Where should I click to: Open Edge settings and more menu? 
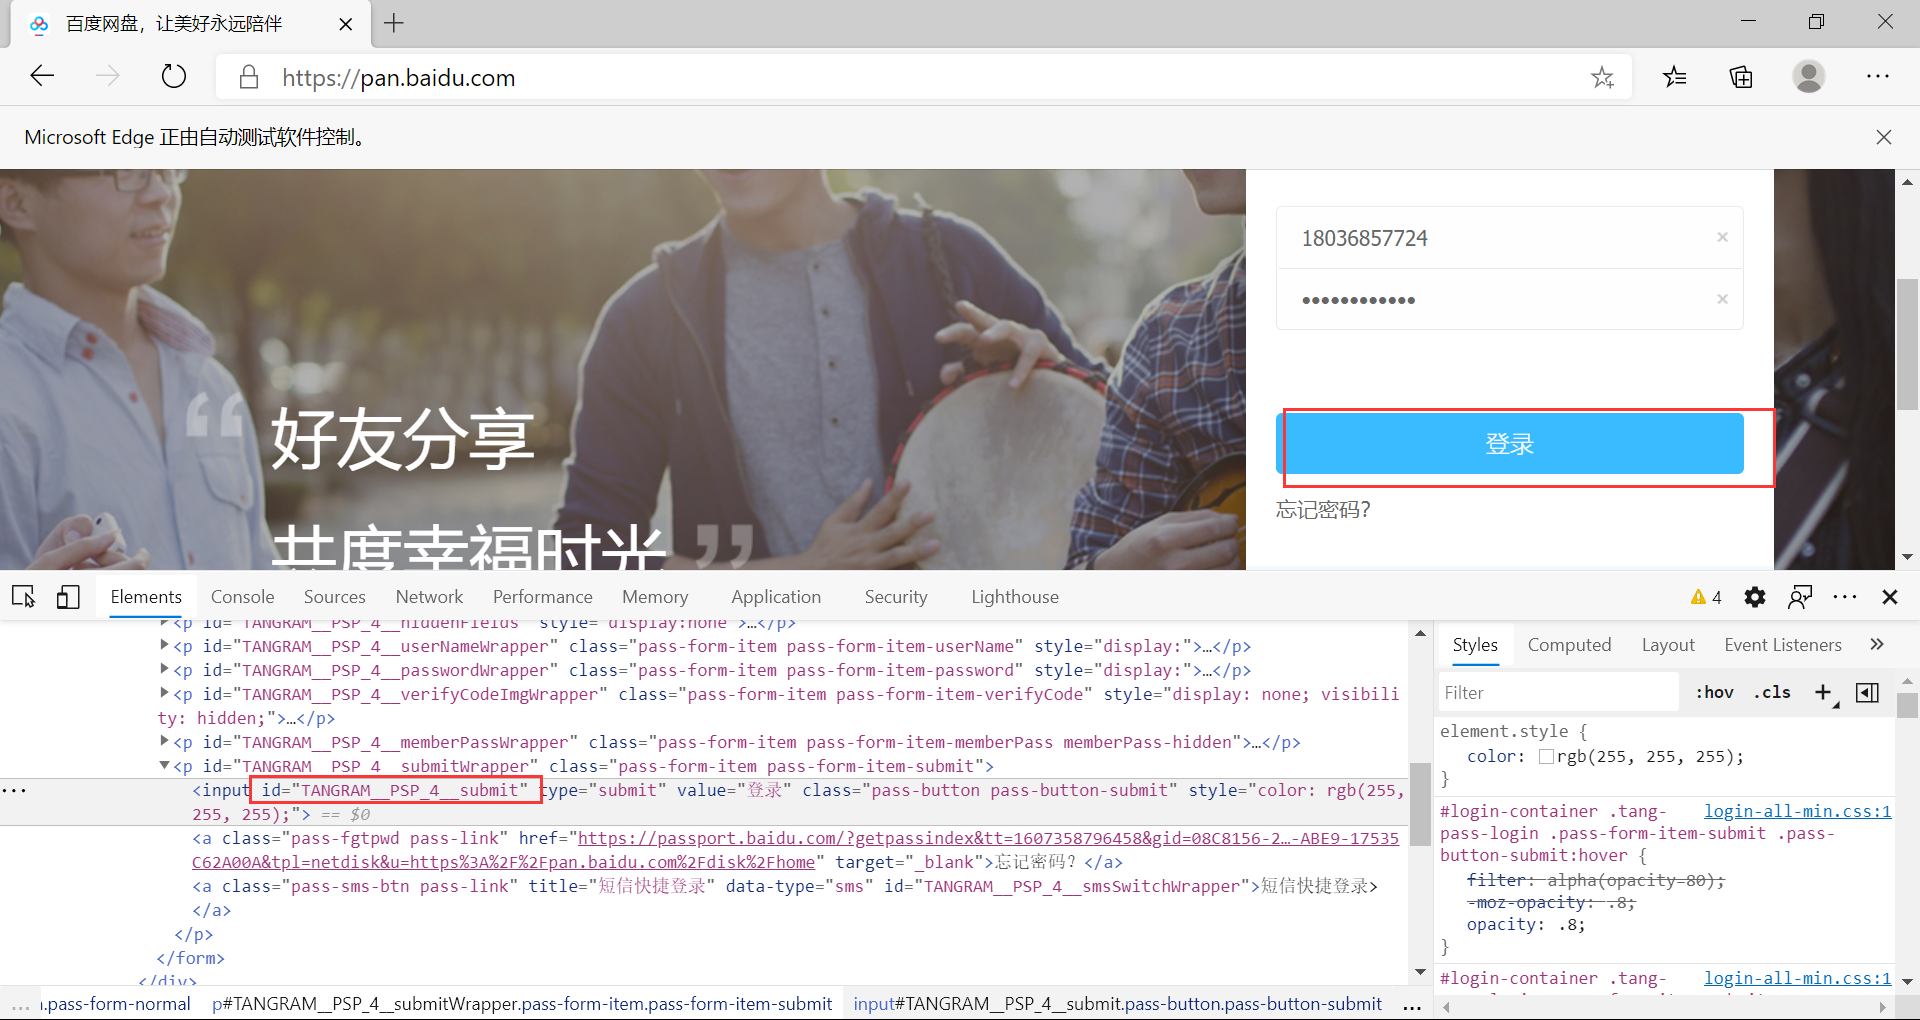point(1878,76)
